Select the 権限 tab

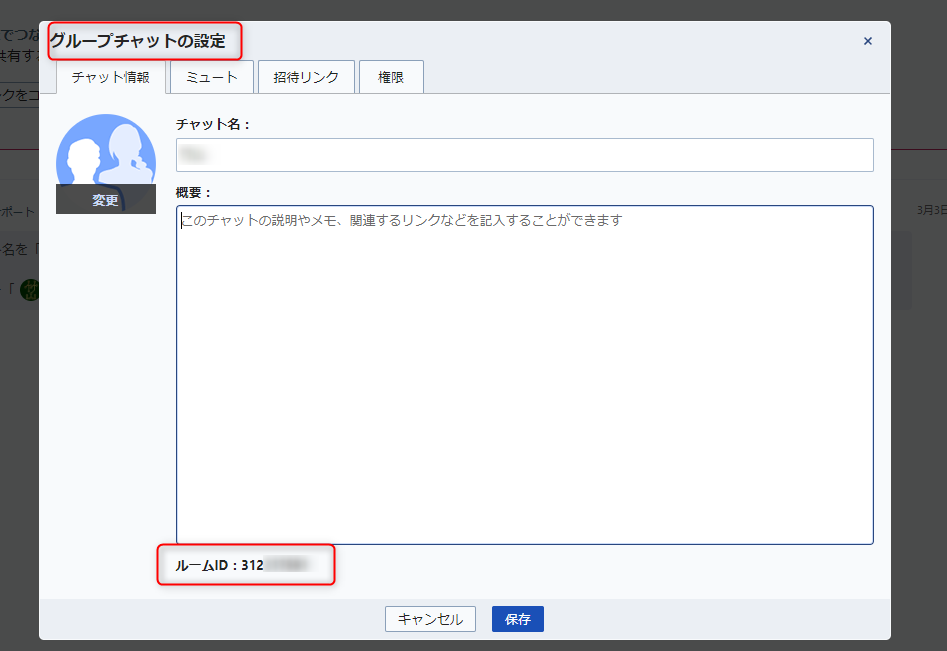click(391, 77)
